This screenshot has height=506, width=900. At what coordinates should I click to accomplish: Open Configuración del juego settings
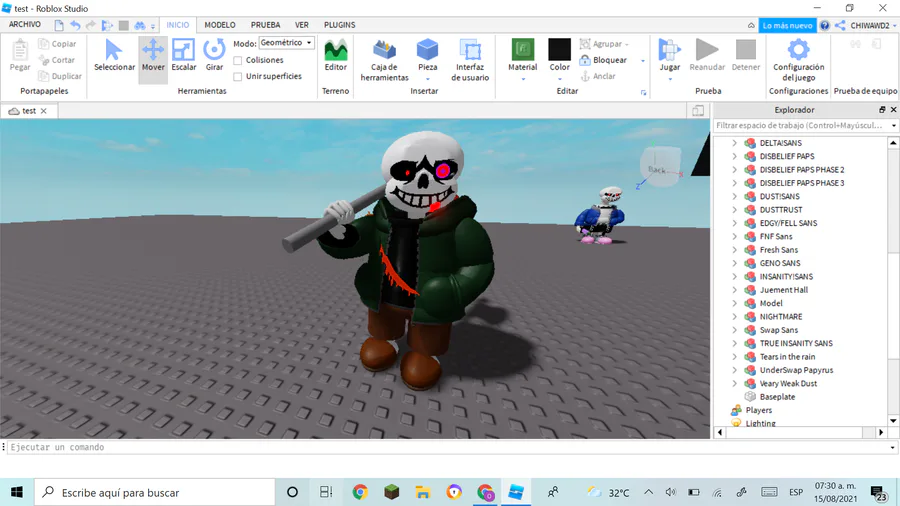pyautogui.click(x=798, y=60)
